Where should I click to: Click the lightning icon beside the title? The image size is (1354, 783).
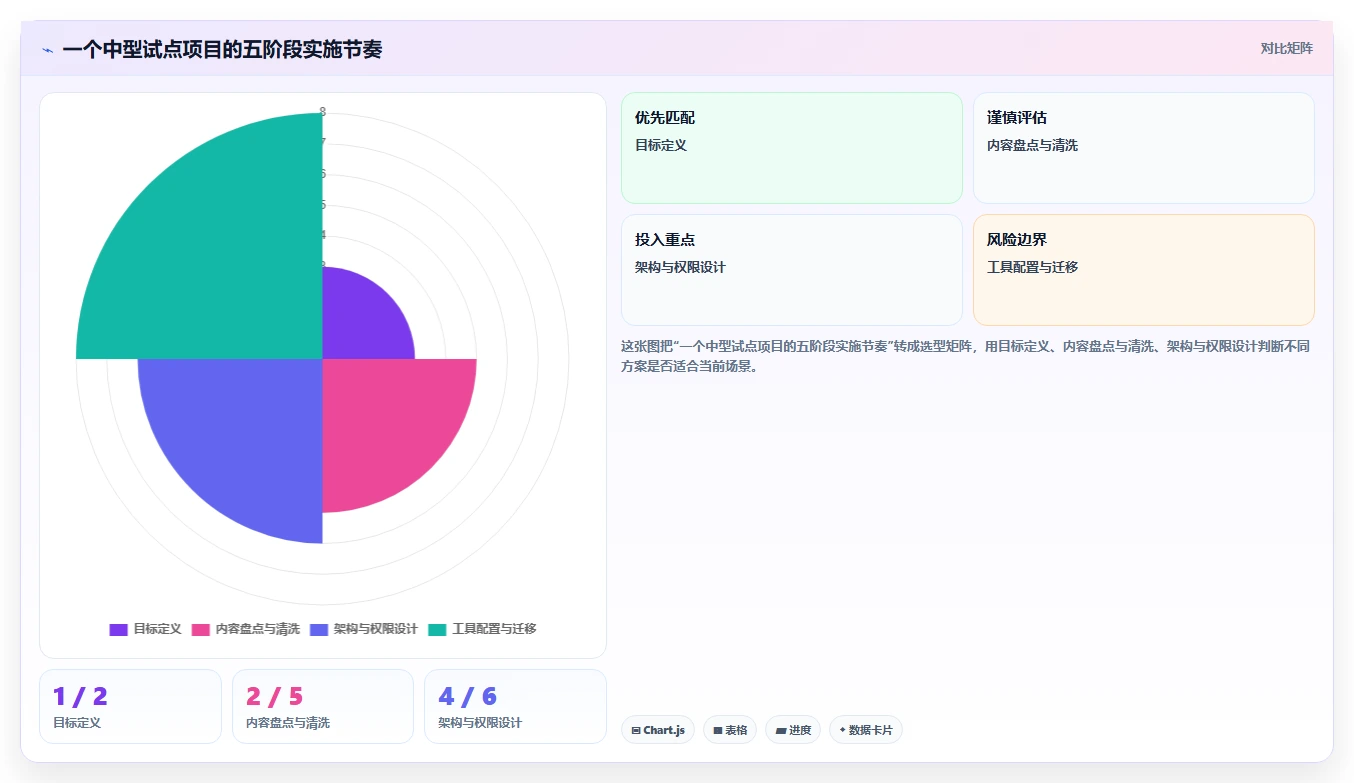point(47,50)
